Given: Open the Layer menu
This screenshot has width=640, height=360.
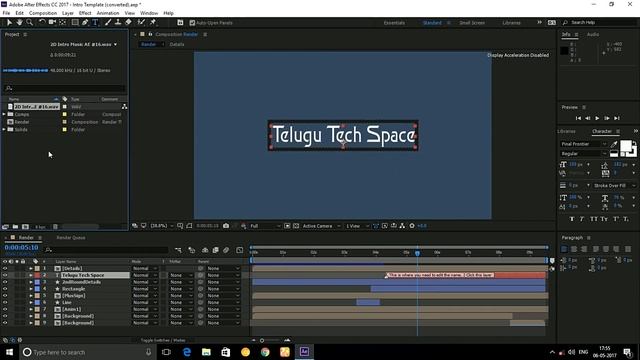Looking at the screenshot, I should pyautogui.click(x=68, y=13).
